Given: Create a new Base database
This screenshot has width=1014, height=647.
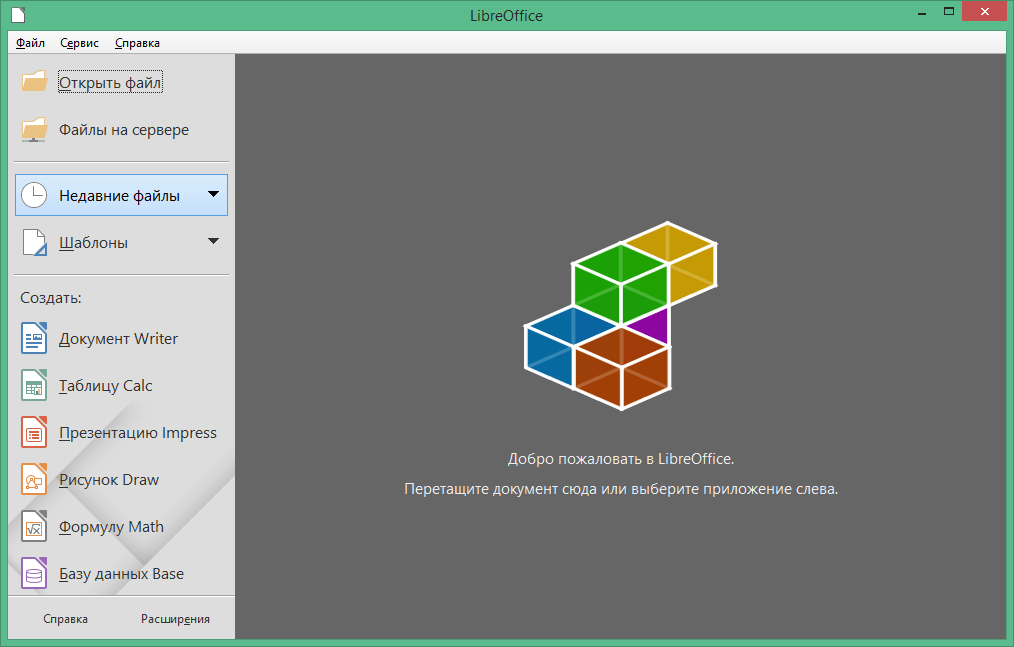Looking at the screenshot, I should 120,573.
